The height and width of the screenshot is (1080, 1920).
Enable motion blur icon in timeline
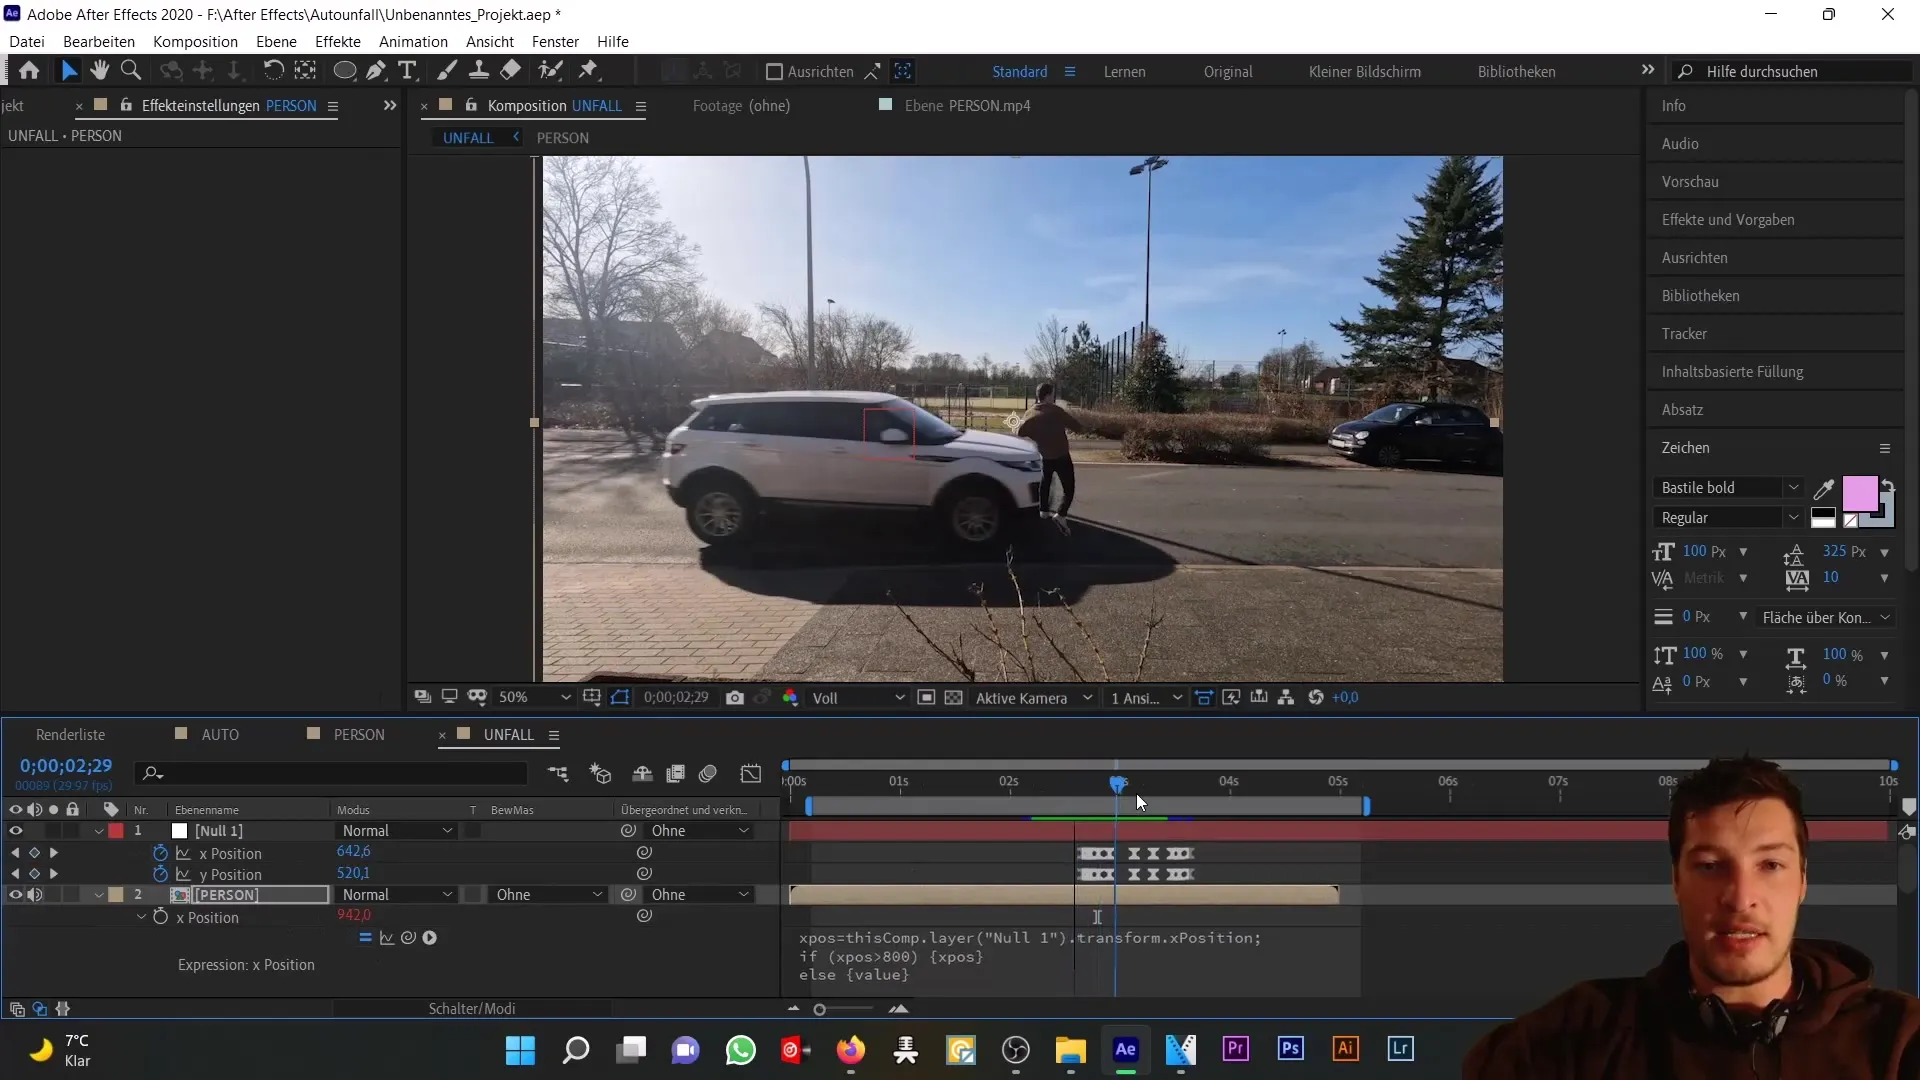(708, 773)
